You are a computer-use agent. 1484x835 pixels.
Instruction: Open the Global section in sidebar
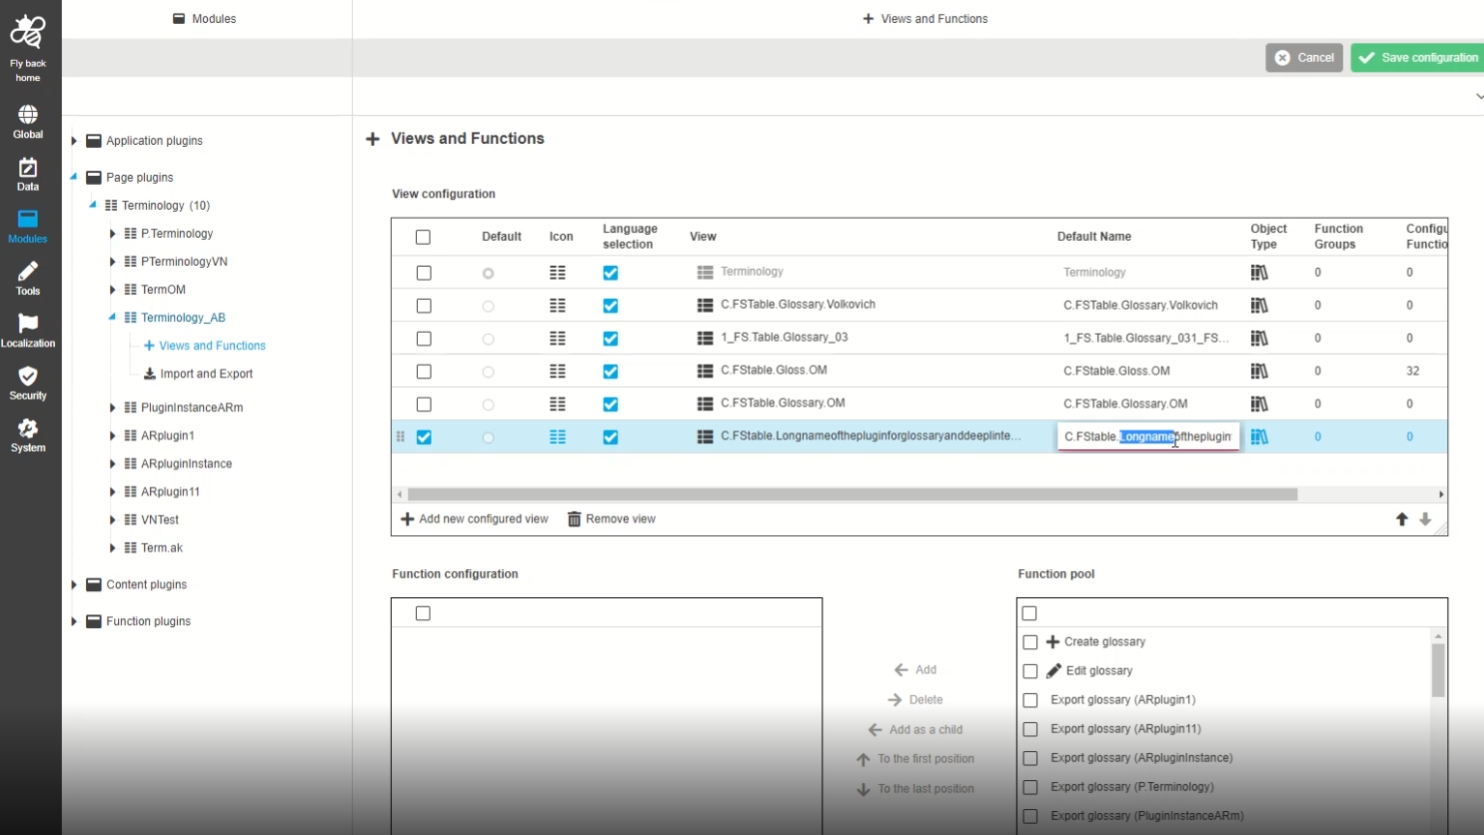[28, 116]
